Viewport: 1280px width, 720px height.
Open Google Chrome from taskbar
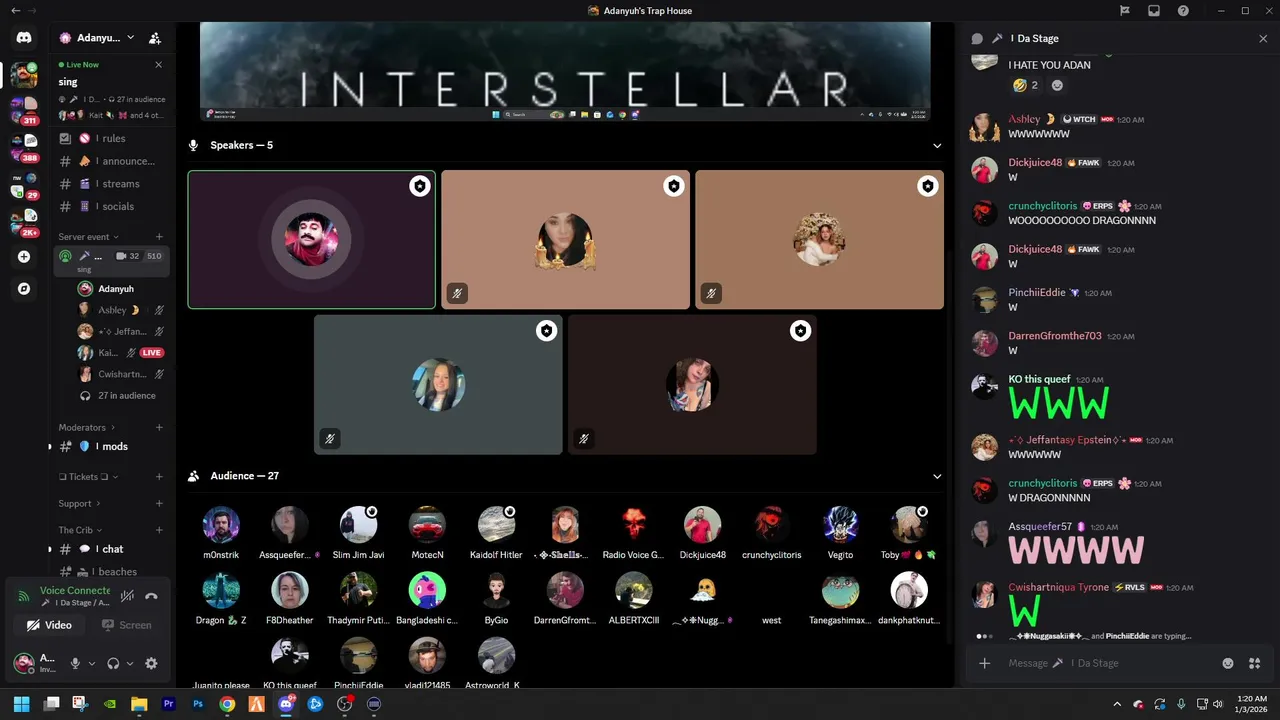point(227,704)
